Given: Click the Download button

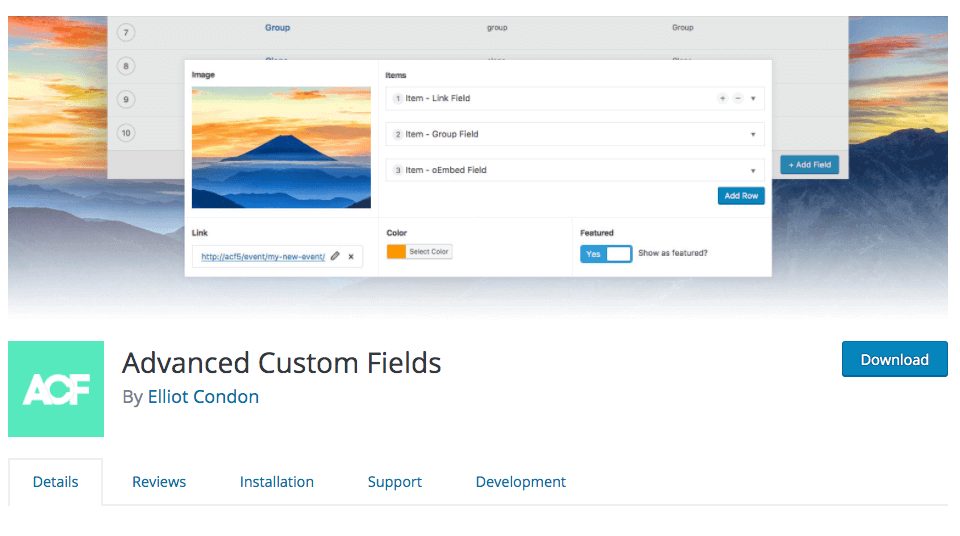Looking at the screenshot, I should point(894,359).
